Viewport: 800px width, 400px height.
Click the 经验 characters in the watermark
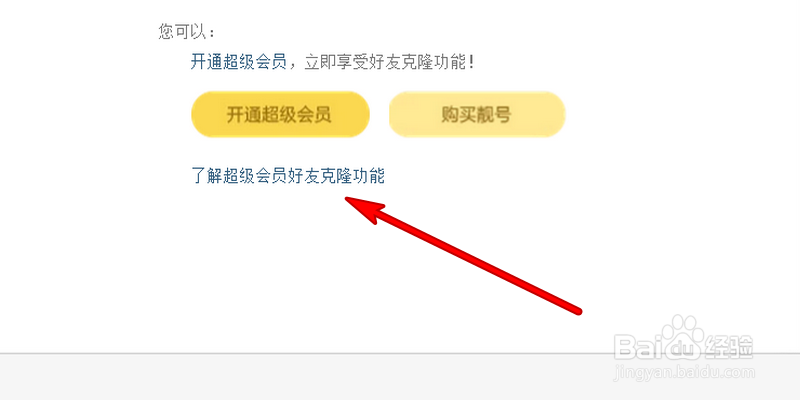coord(731,348)
